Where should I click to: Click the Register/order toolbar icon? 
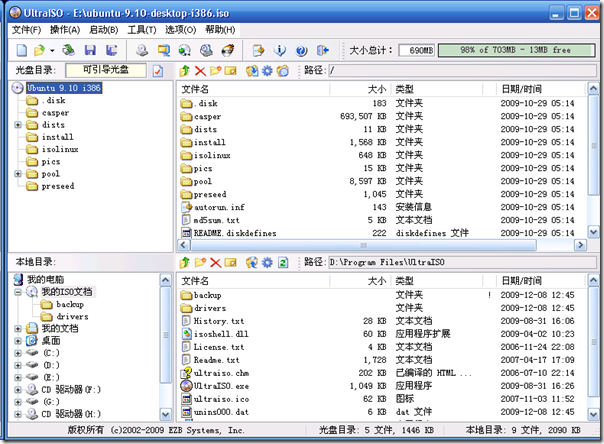[x=258, y=50]
